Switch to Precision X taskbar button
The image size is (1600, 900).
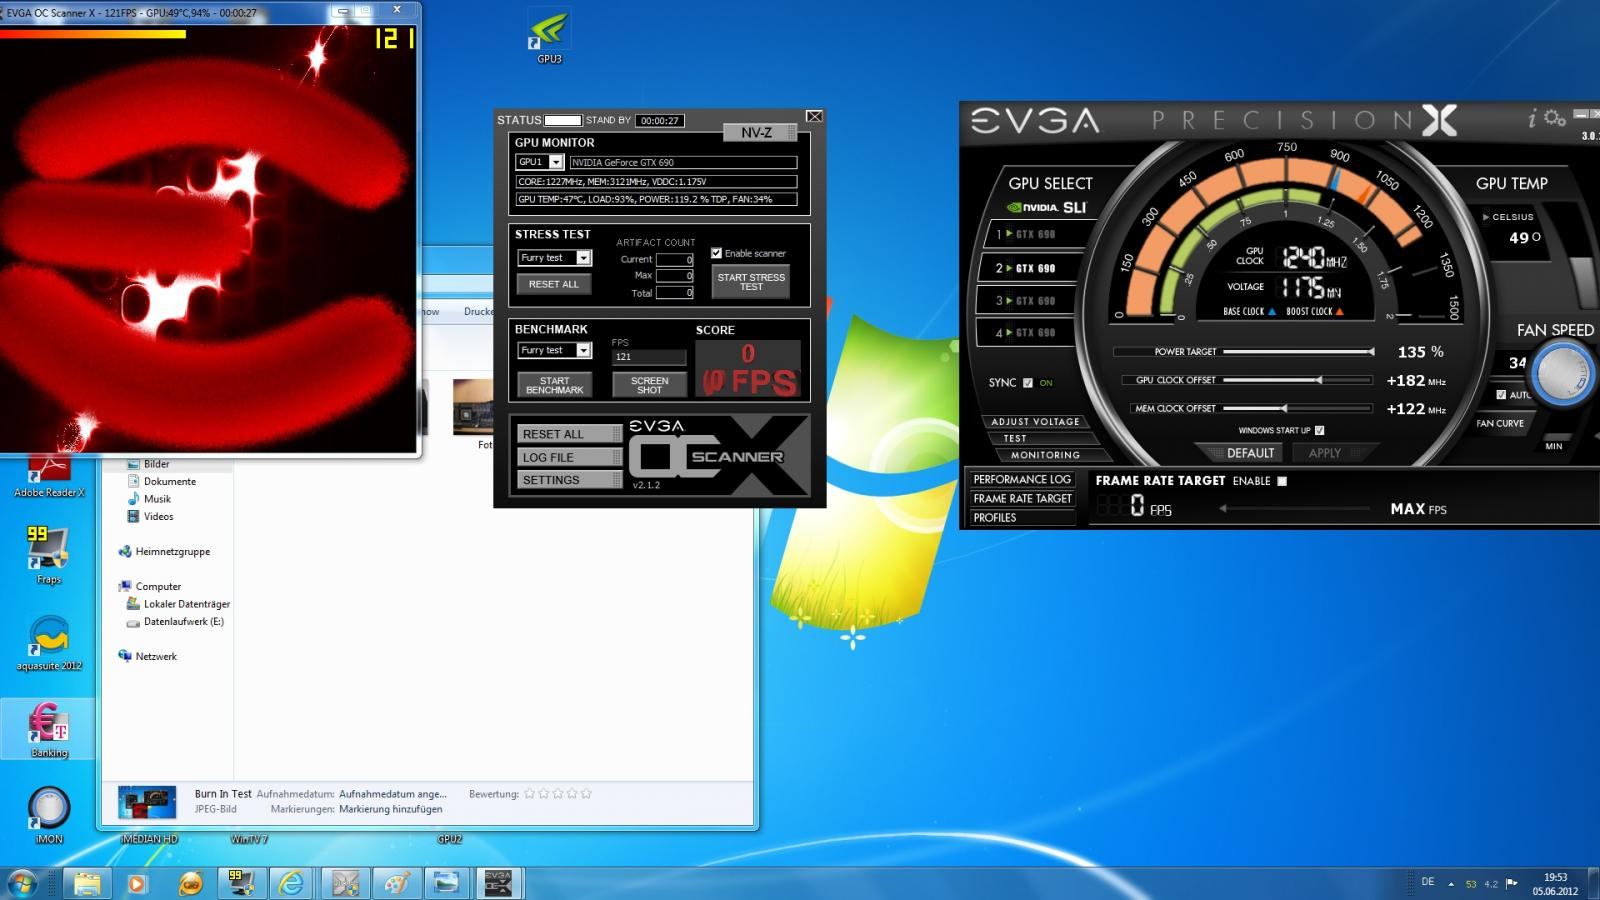point(345,883)
